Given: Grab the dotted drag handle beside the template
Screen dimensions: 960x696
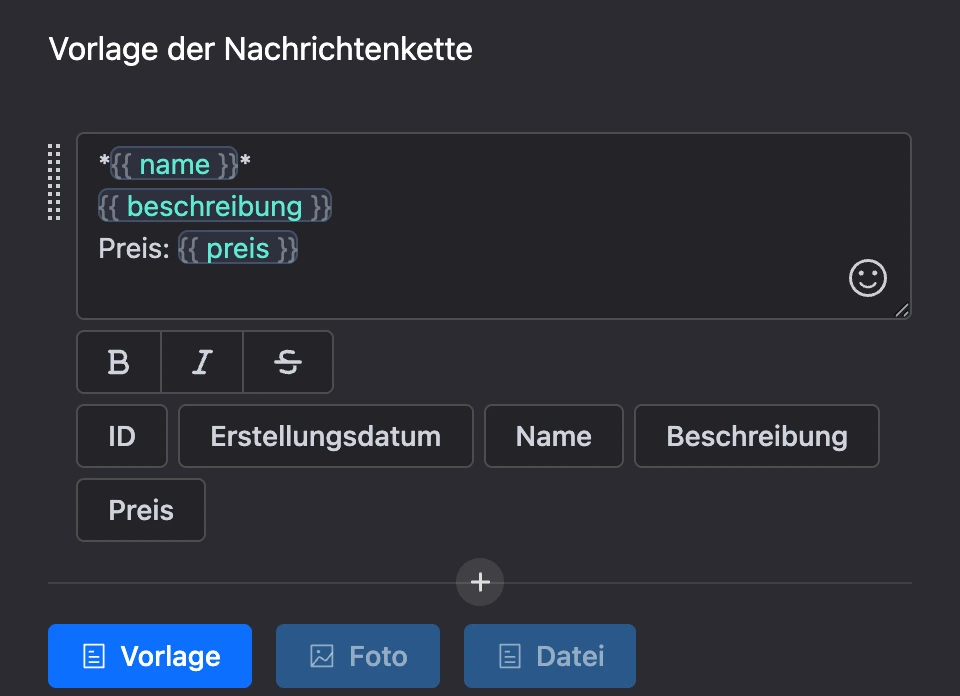Looking at the screenshot, I should coord(54,182).
